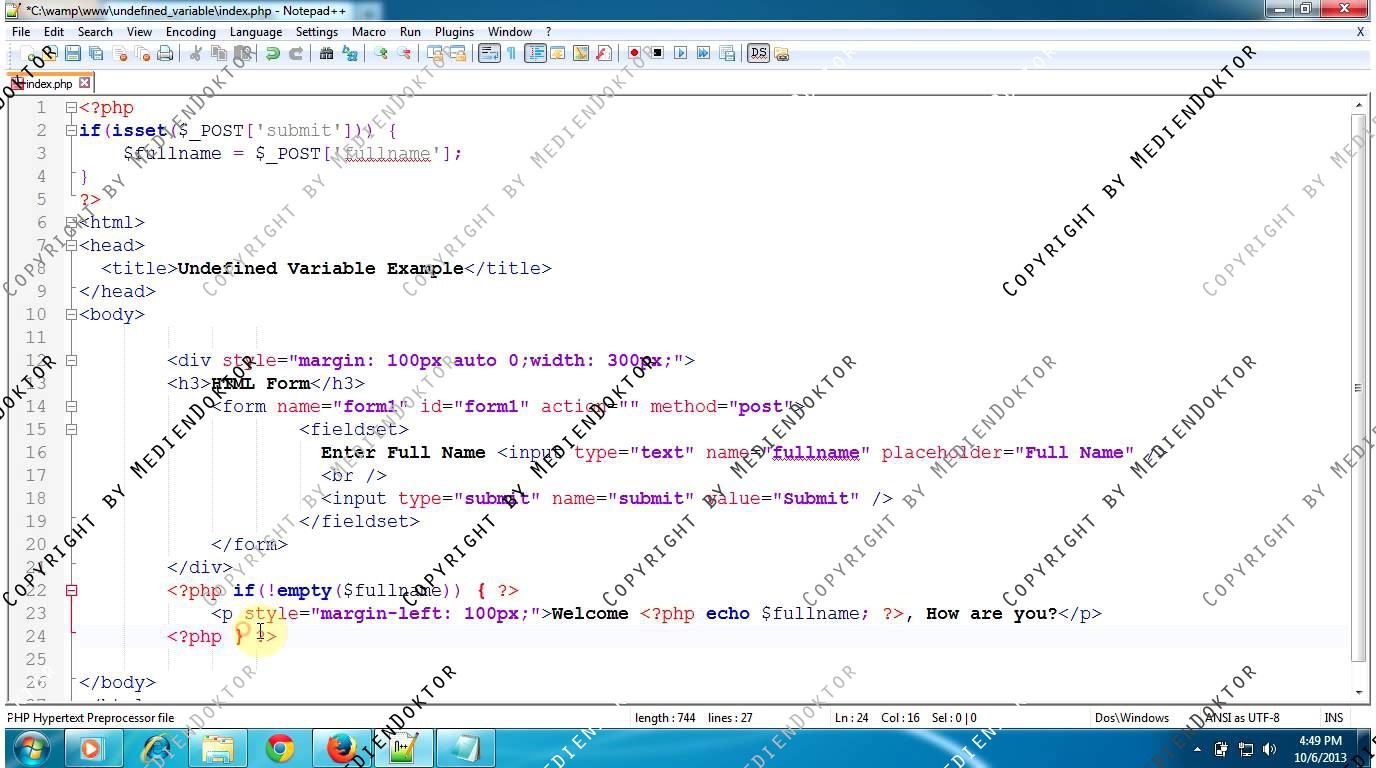Toggle Word Wrap in the toolbar
This screenshot has height=768, width=1376.
(489, 54)
